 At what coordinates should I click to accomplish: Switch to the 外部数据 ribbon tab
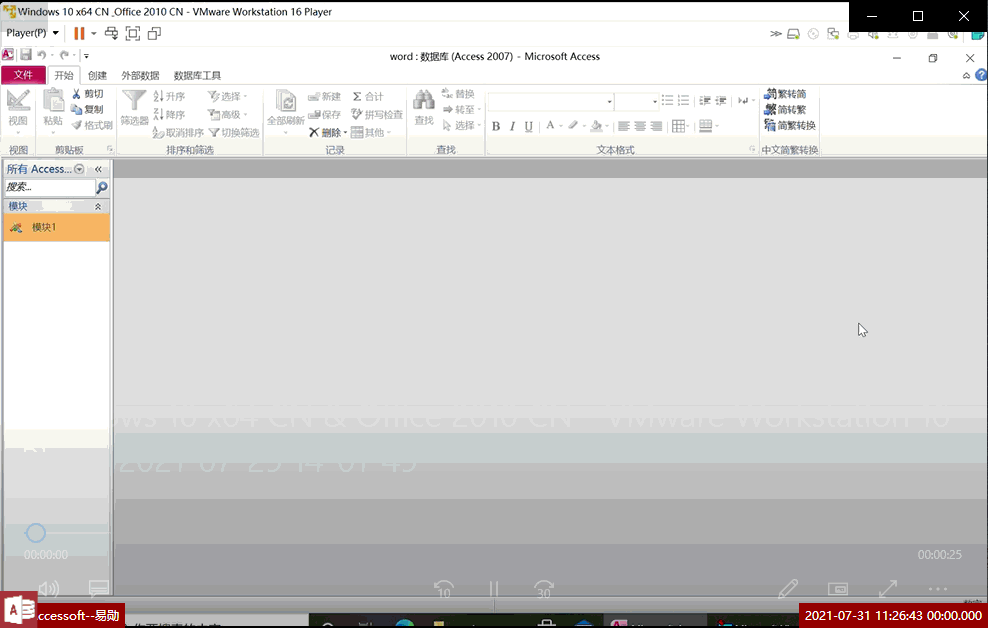[x=140, y=75]
